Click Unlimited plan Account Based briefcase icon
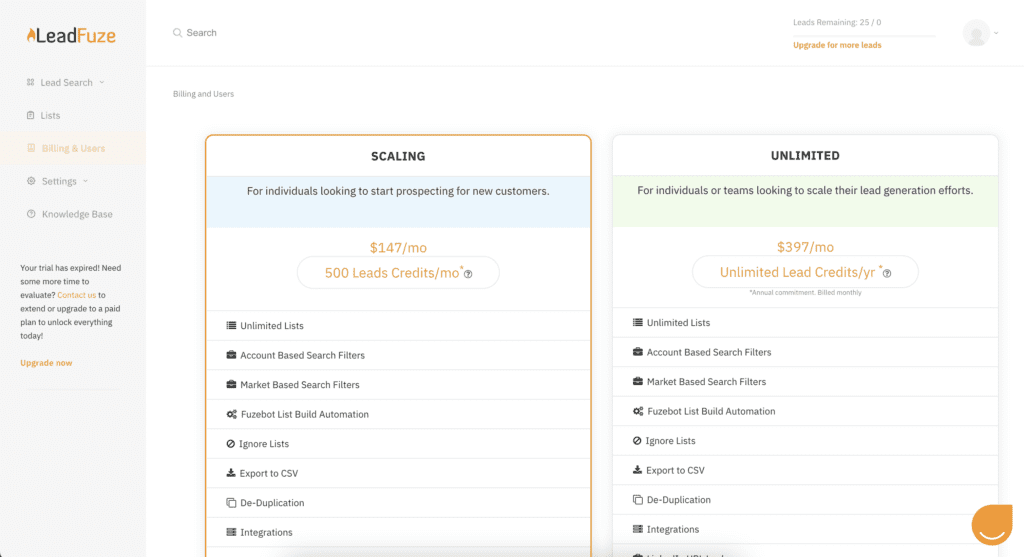The image size is (1024, 557). [637, 351]
